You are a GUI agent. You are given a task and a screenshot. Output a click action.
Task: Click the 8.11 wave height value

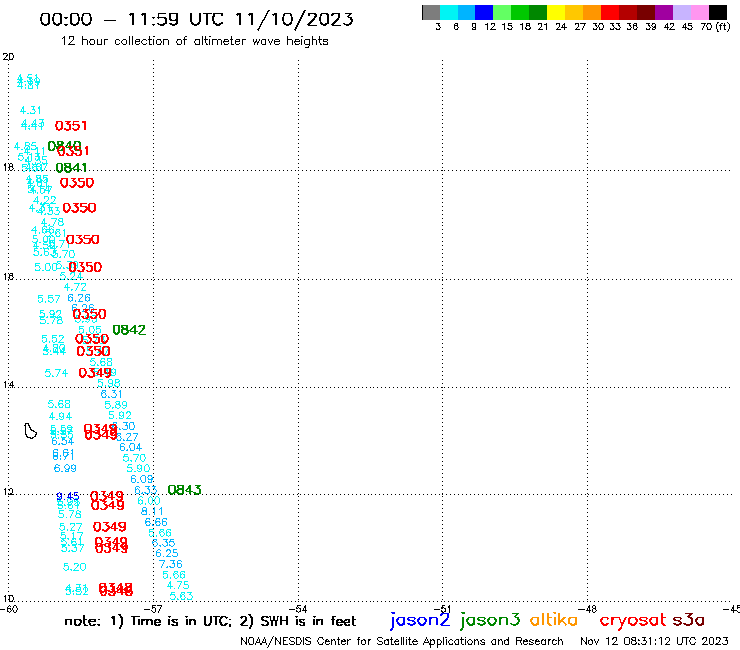click(152, 511)
